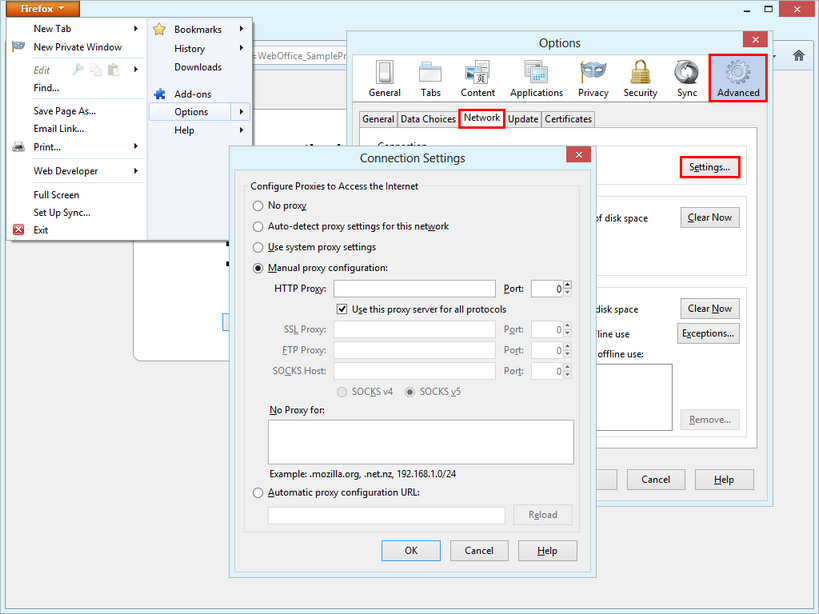Select the Content options panel

click(477, 78)
